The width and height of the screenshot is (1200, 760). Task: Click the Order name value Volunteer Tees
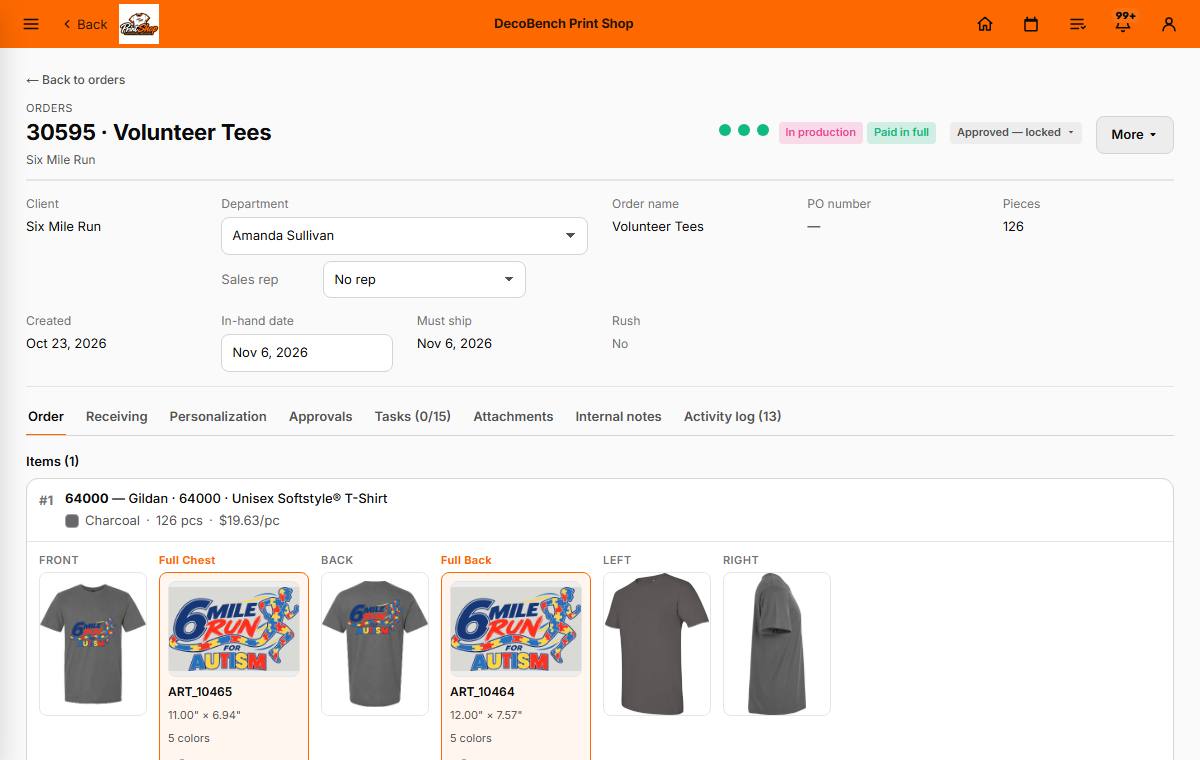[x=658, y=226]
